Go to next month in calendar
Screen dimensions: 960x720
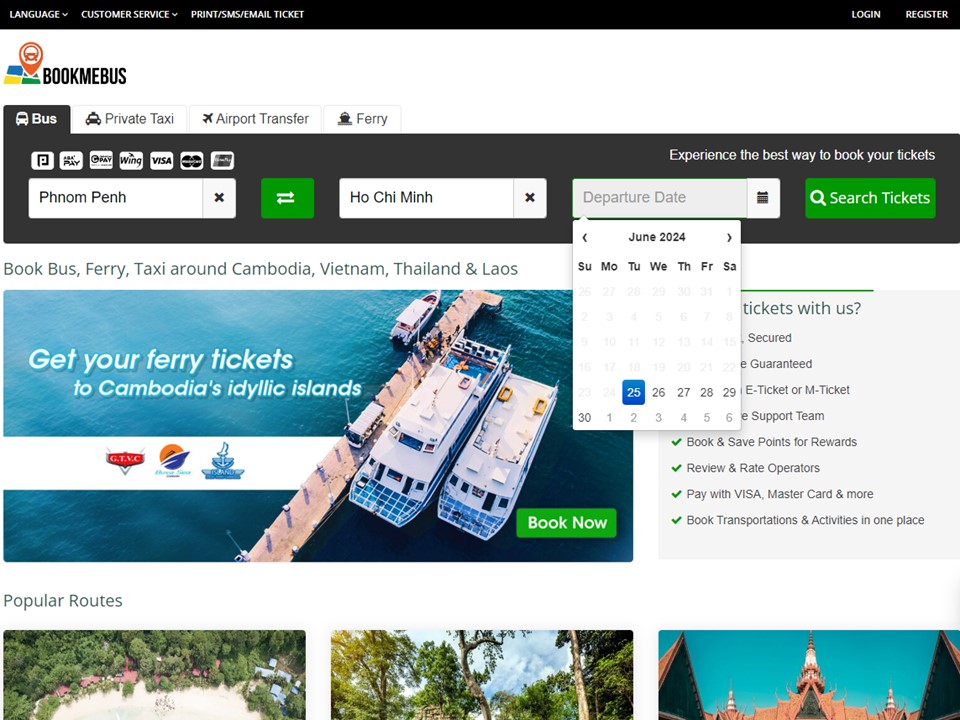pyautogui.click(x=729, y=237)
